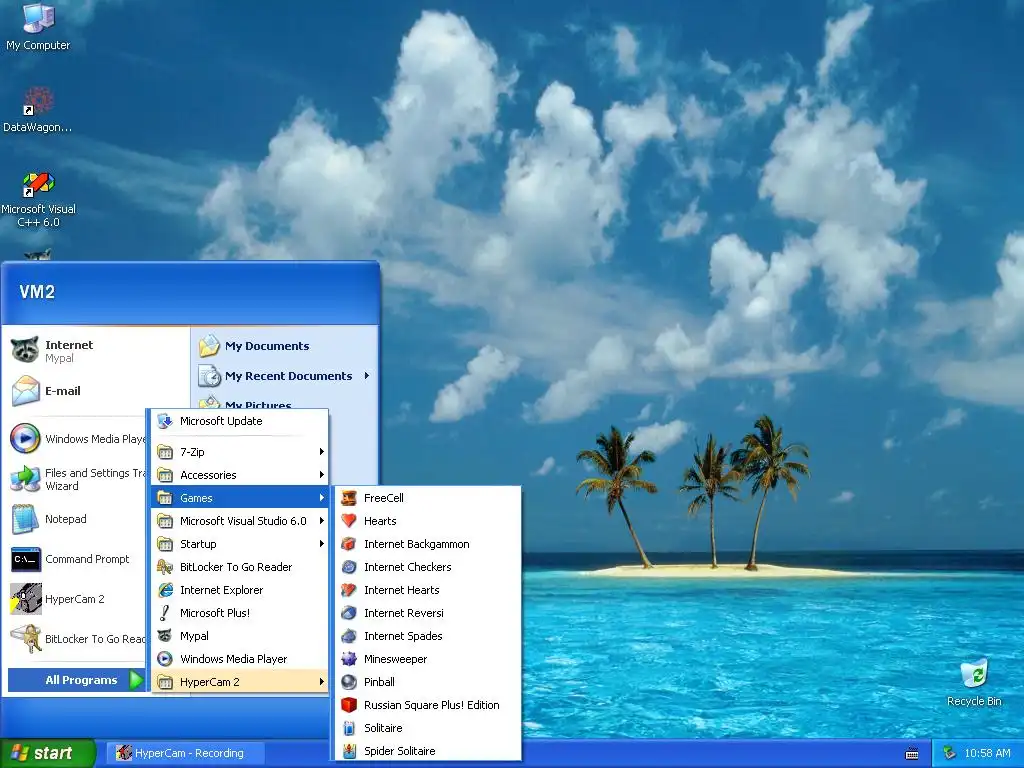This screenshot has width=1024, height=768.
Task: Click the taskbar clock showing 10:58 AM
Action: 987,754
